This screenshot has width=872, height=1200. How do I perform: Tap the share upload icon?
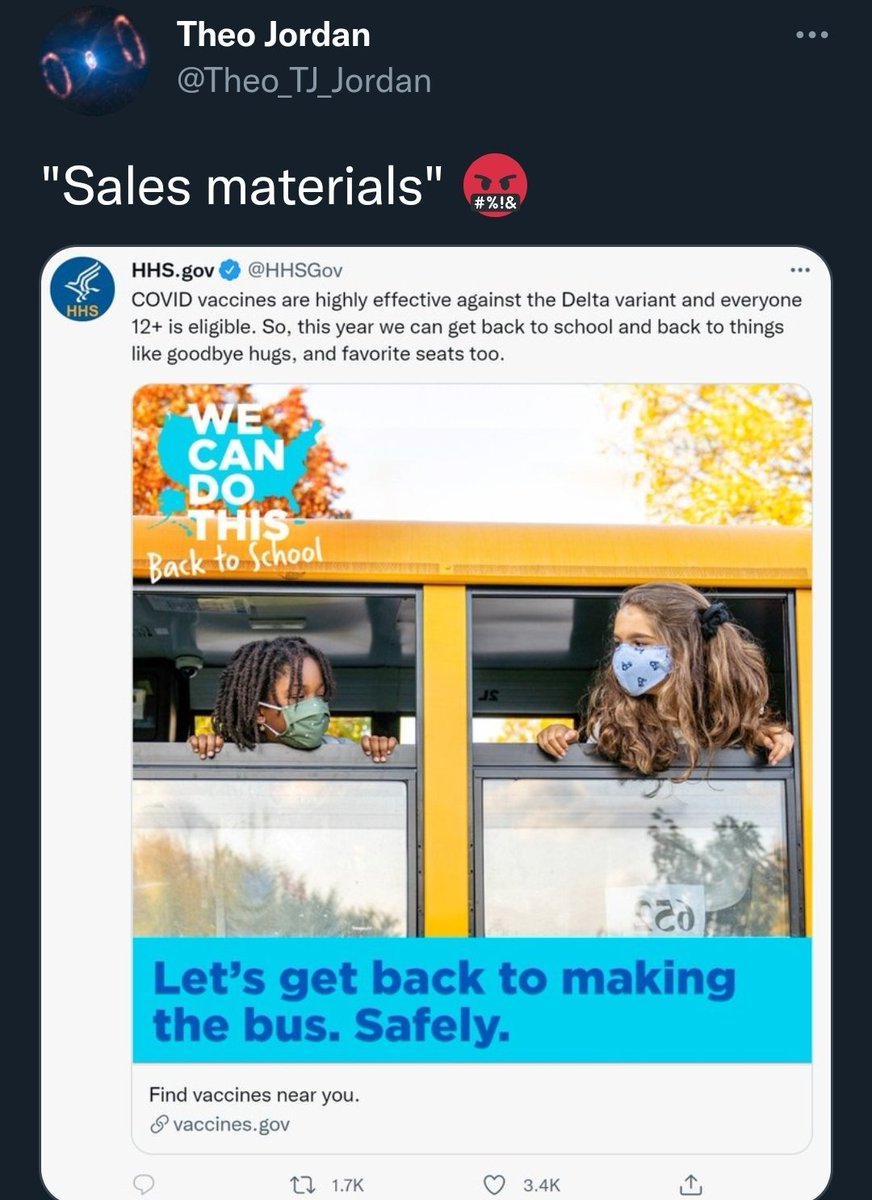pos(690,1184)
